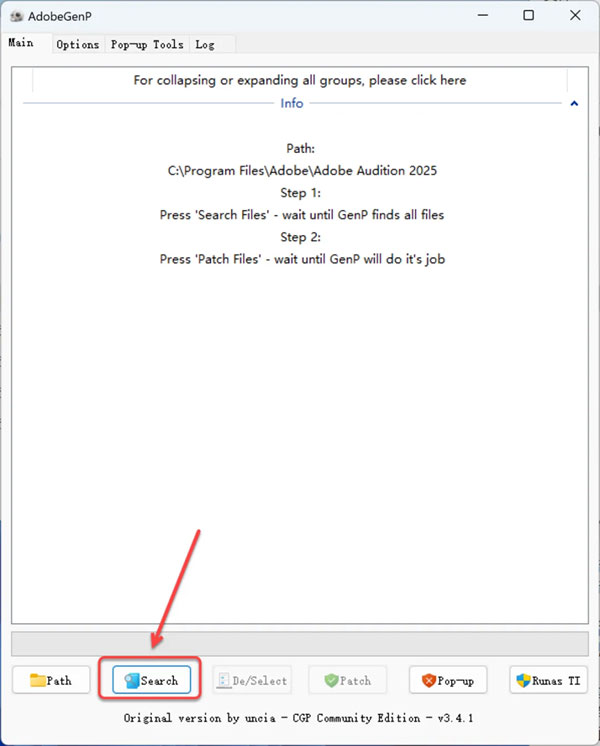The image size is (600, 746).
Task: Click the AdobeGenP title bar app icon
Action: (x=17, y=16)
